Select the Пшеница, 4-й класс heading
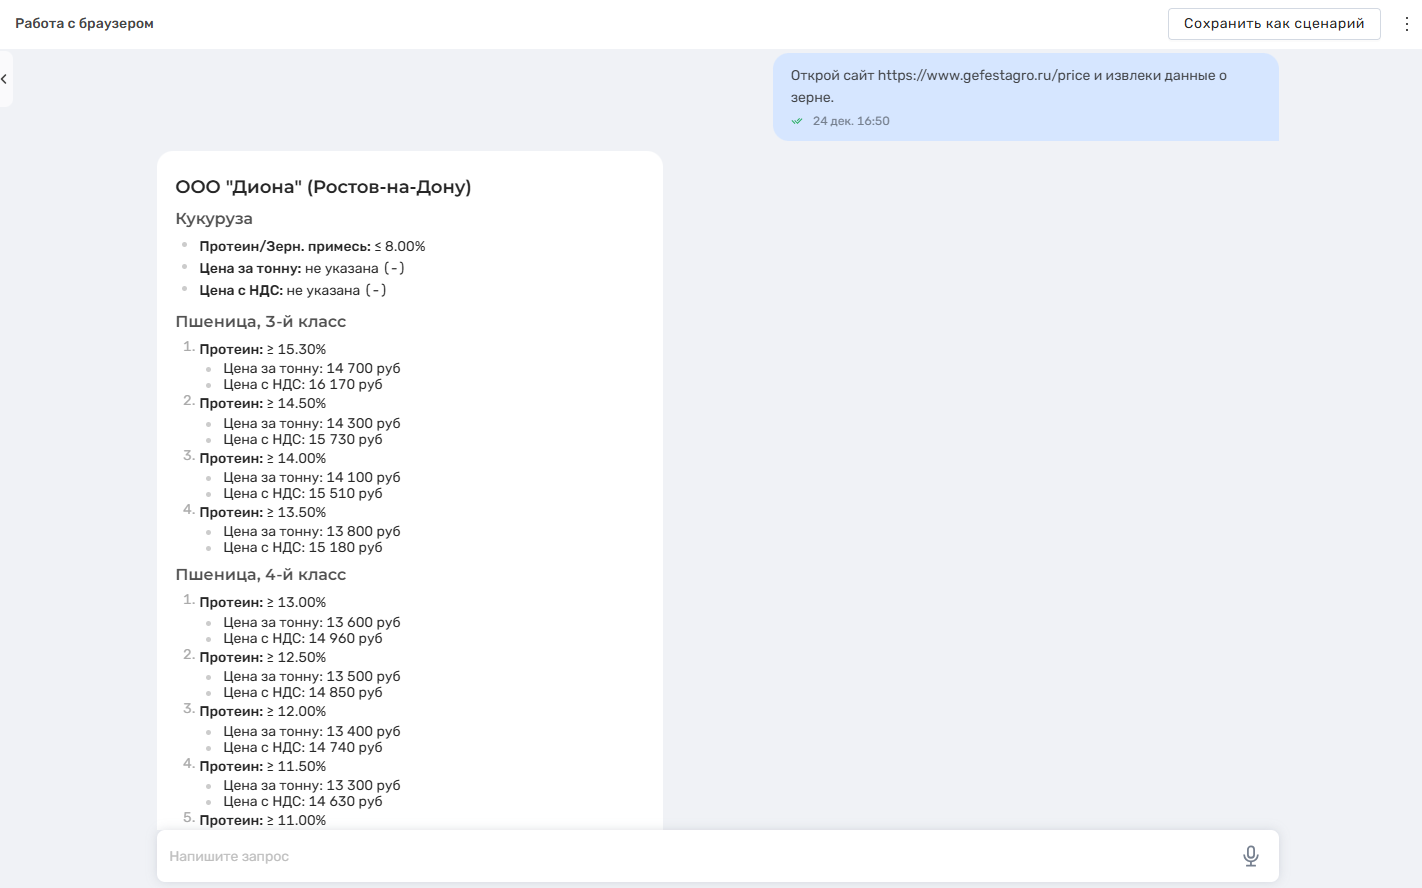This screenshot has height=888, width=1422. [x=261, y=575]
